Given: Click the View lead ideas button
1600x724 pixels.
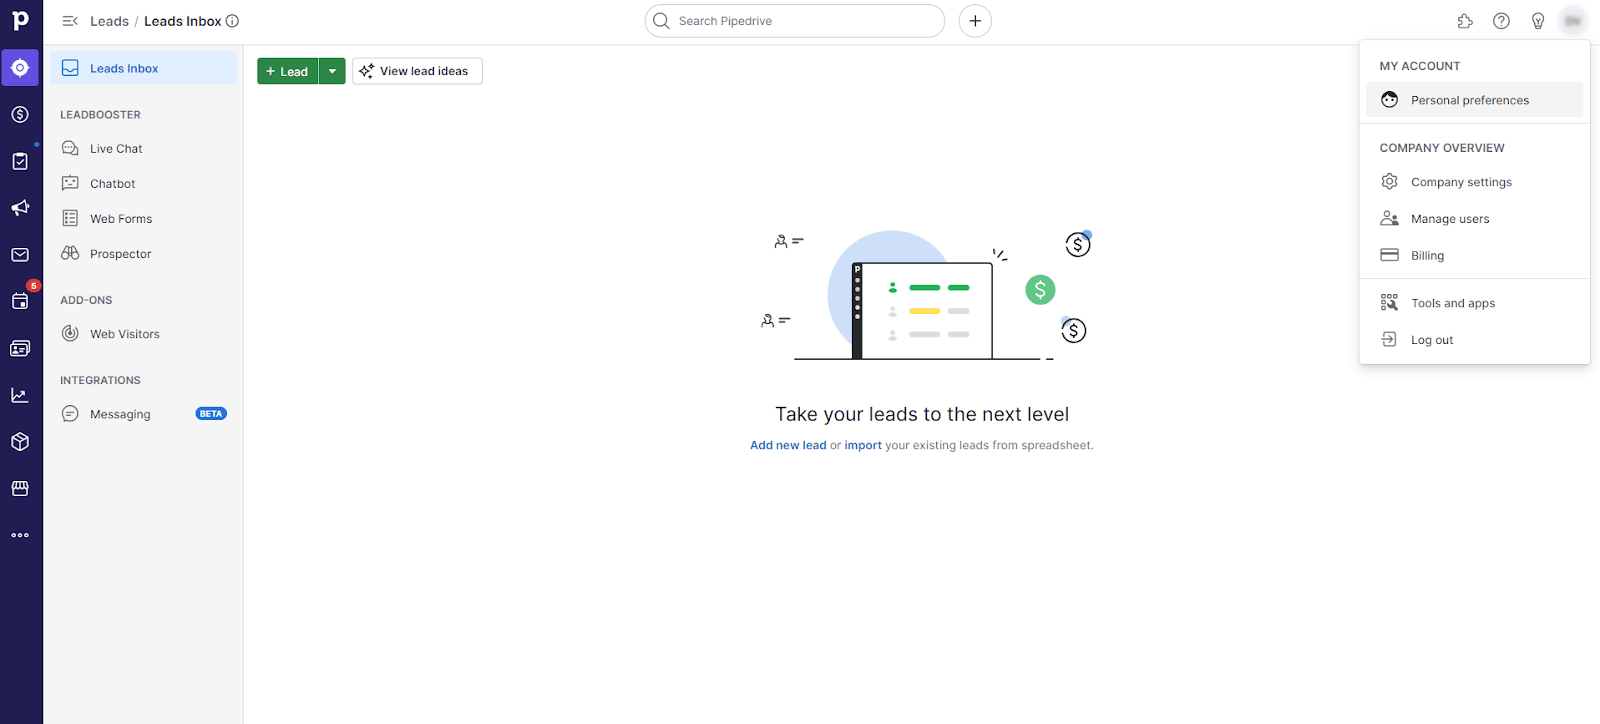Looking at the screenshot, I should tap(417, 71).
